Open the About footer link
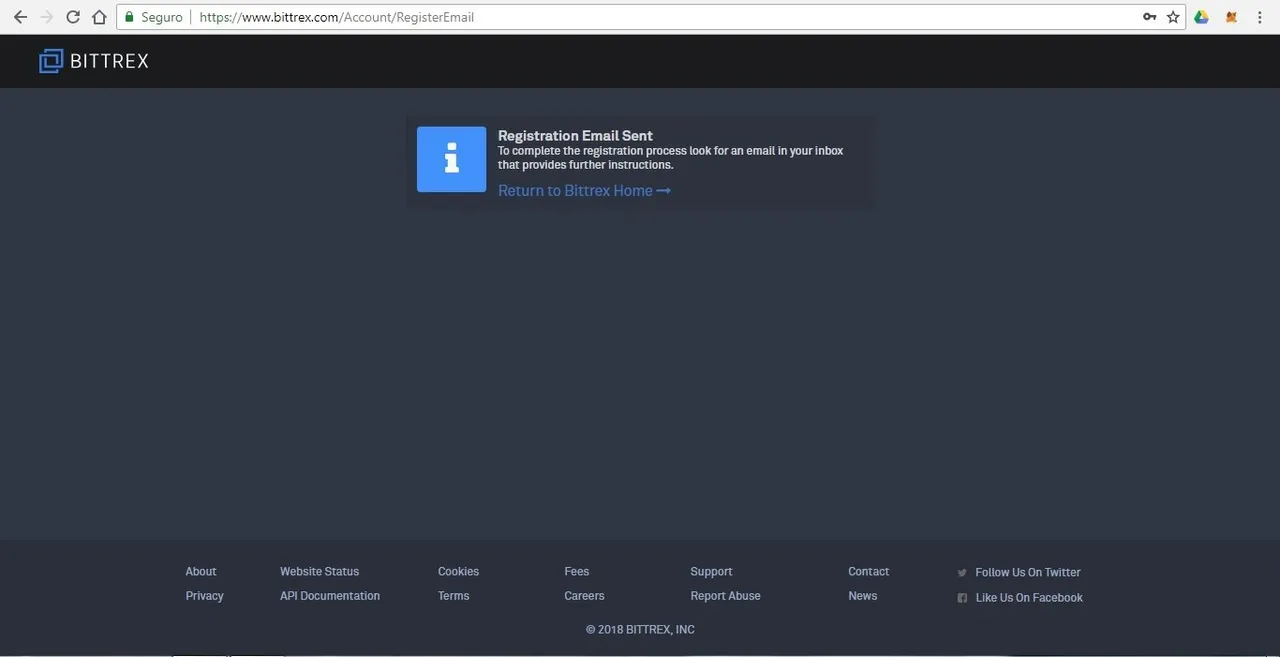This screenshot has height=657, width=1280. [201, 572]
